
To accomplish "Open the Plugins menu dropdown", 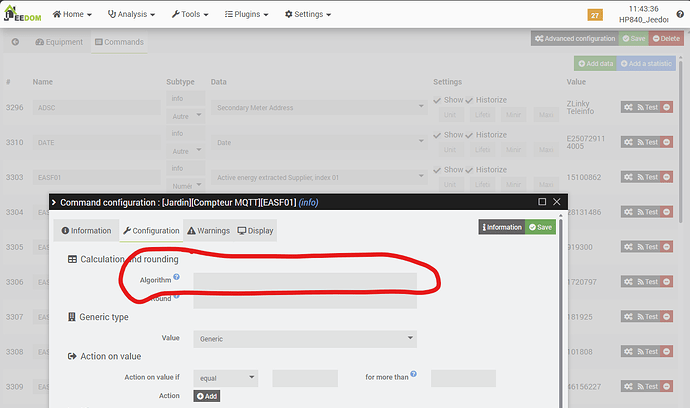I will [x=246, y=14].
